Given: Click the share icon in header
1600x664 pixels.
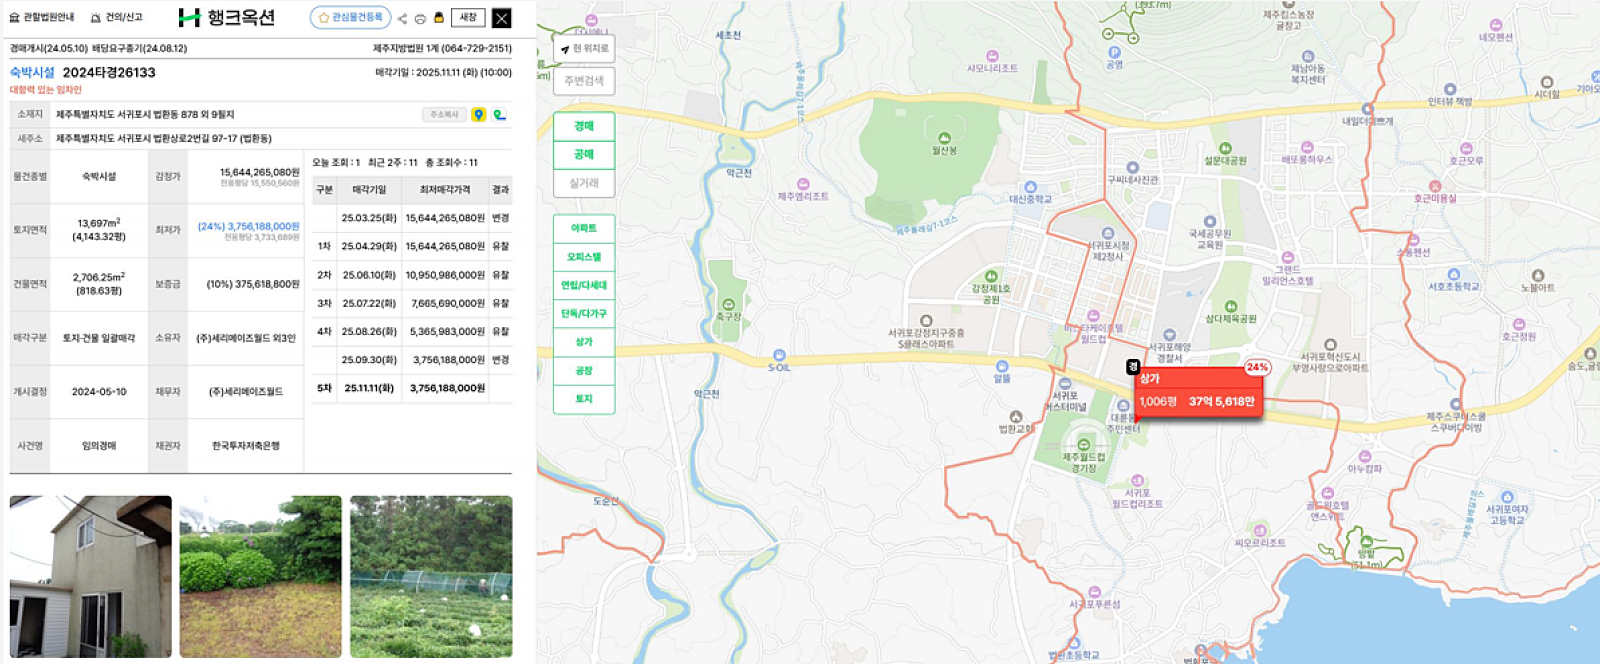Looking at the screenshot, I should 402,18.
